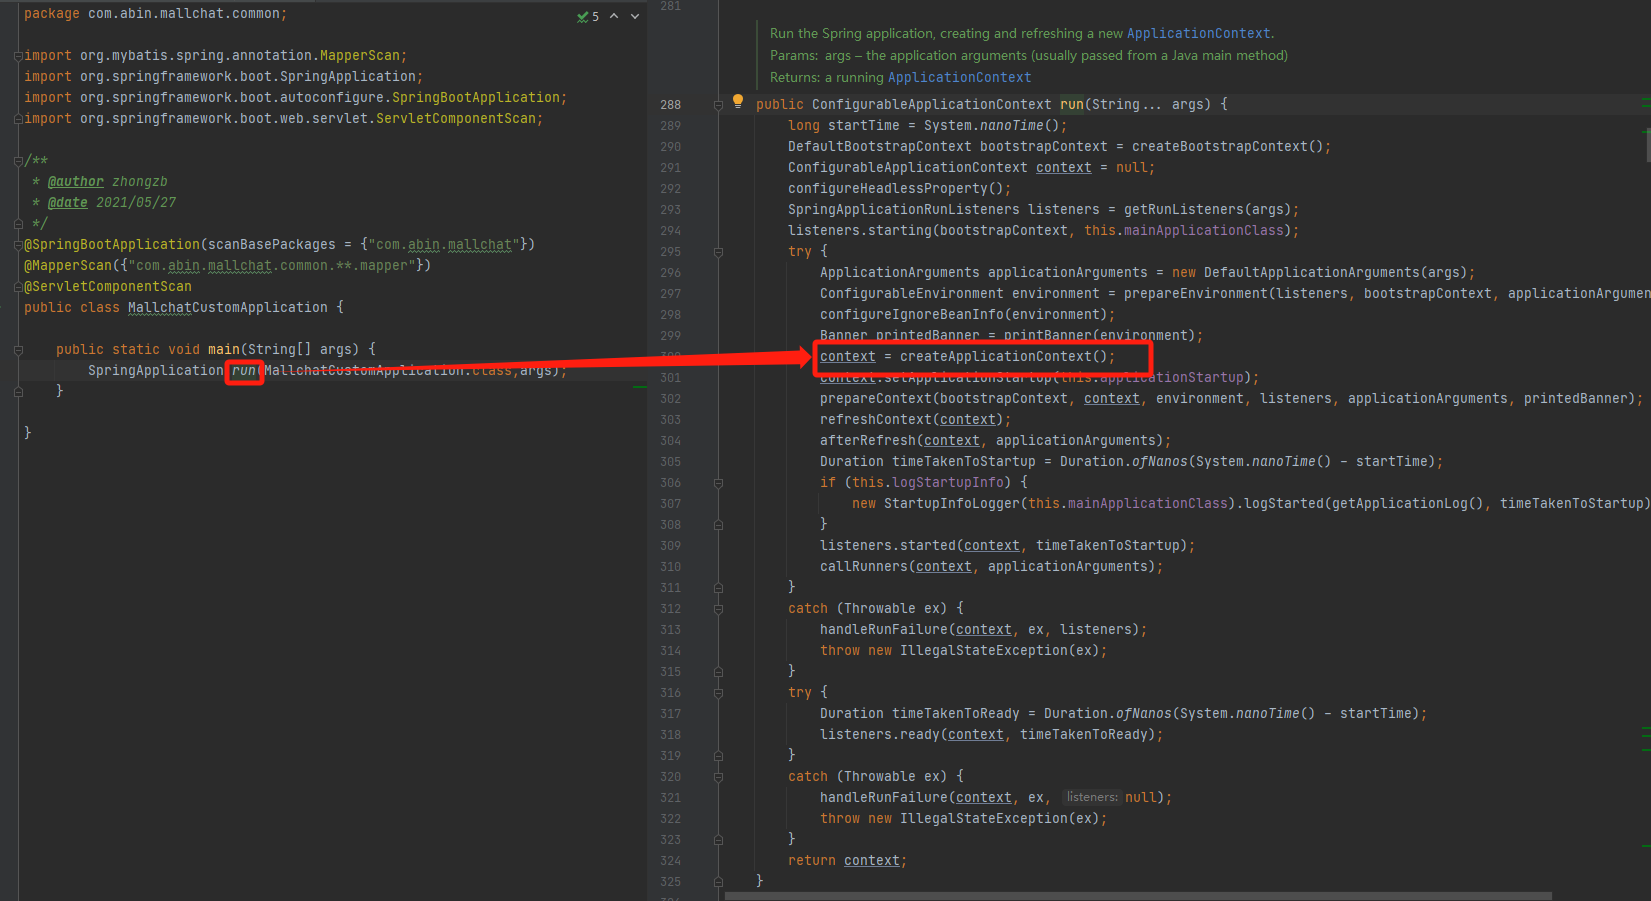Click MallchatCustomApplication in the class declaration
The height and width of the screenshot is (901, 1651).
click(228, 308)
